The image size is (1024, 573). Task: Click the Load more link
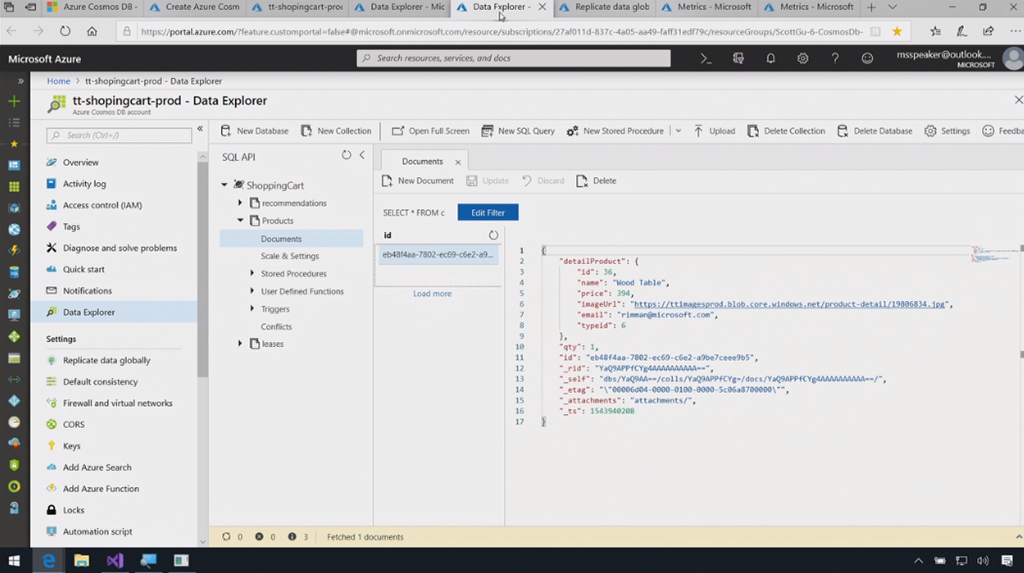click(x=432, y=294)
